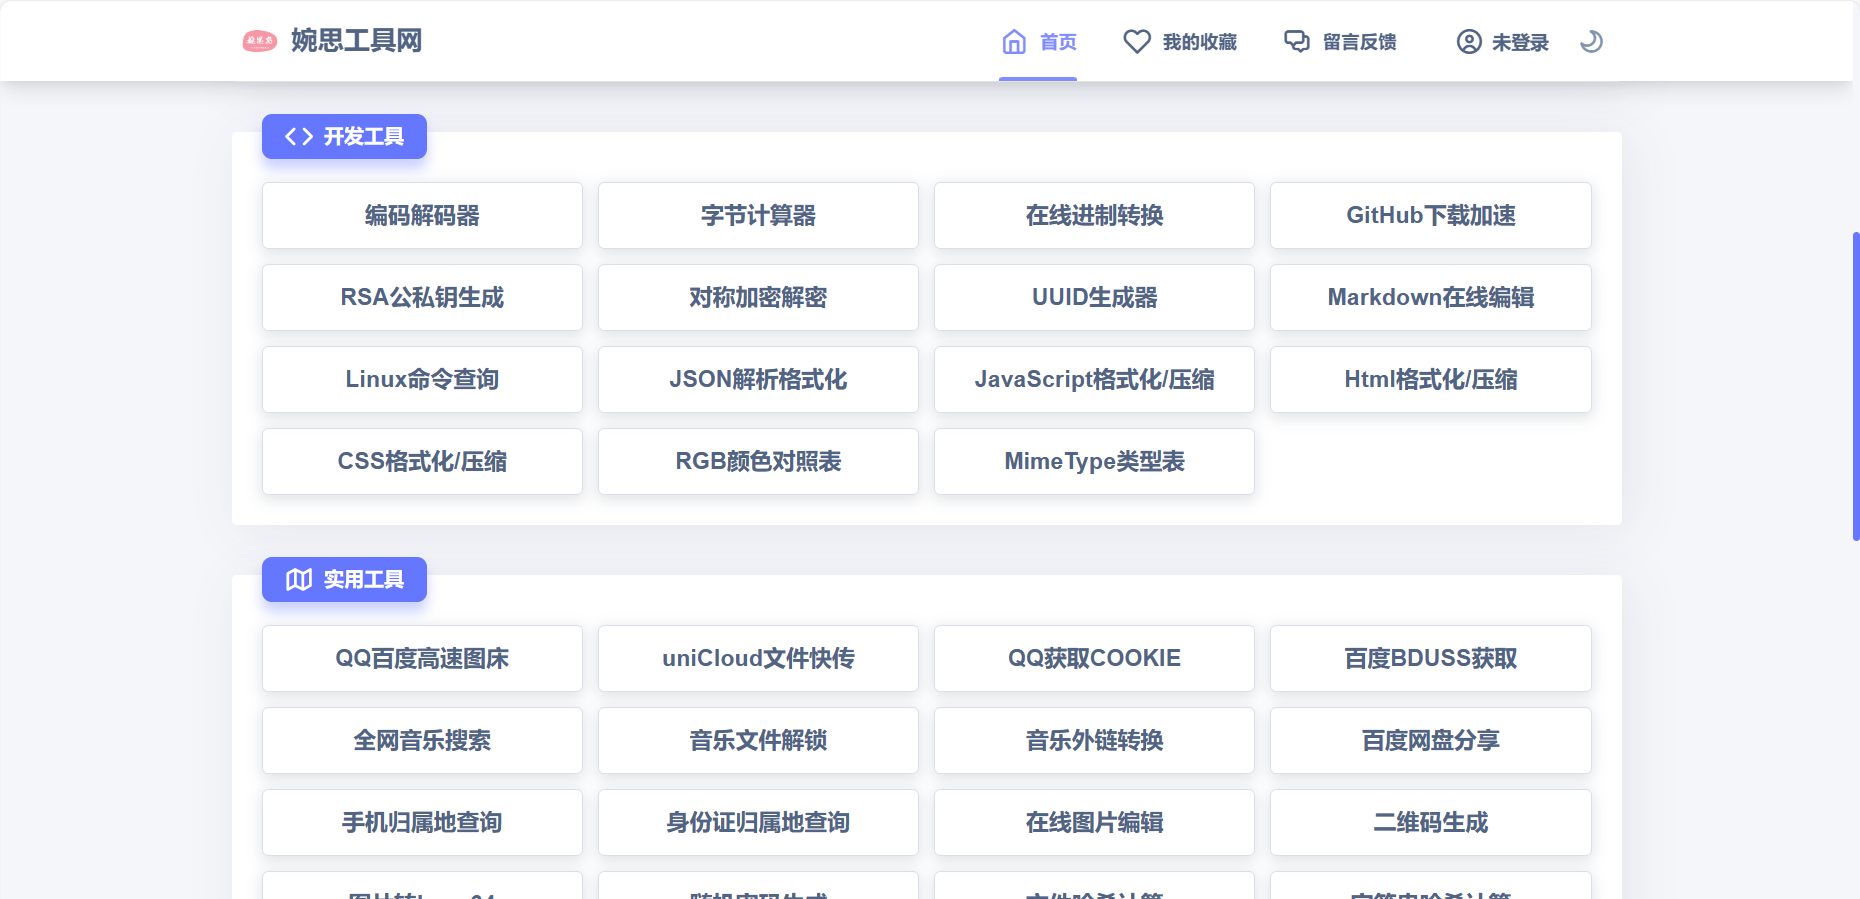
Task: Click the user avatar icon beside 未登录
Action: pyautogui.click(x=1469, y=41)
